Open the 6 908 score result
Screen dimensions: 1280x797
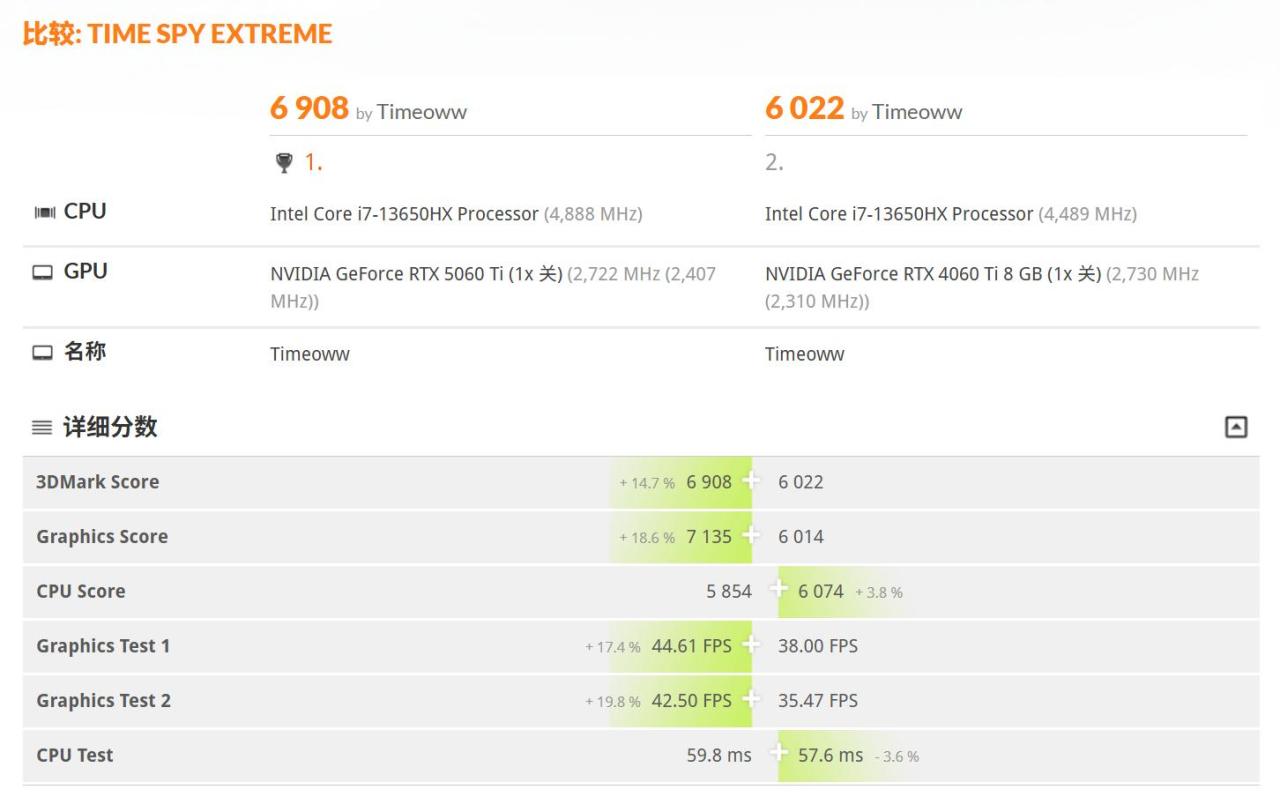tap(309, 108)
